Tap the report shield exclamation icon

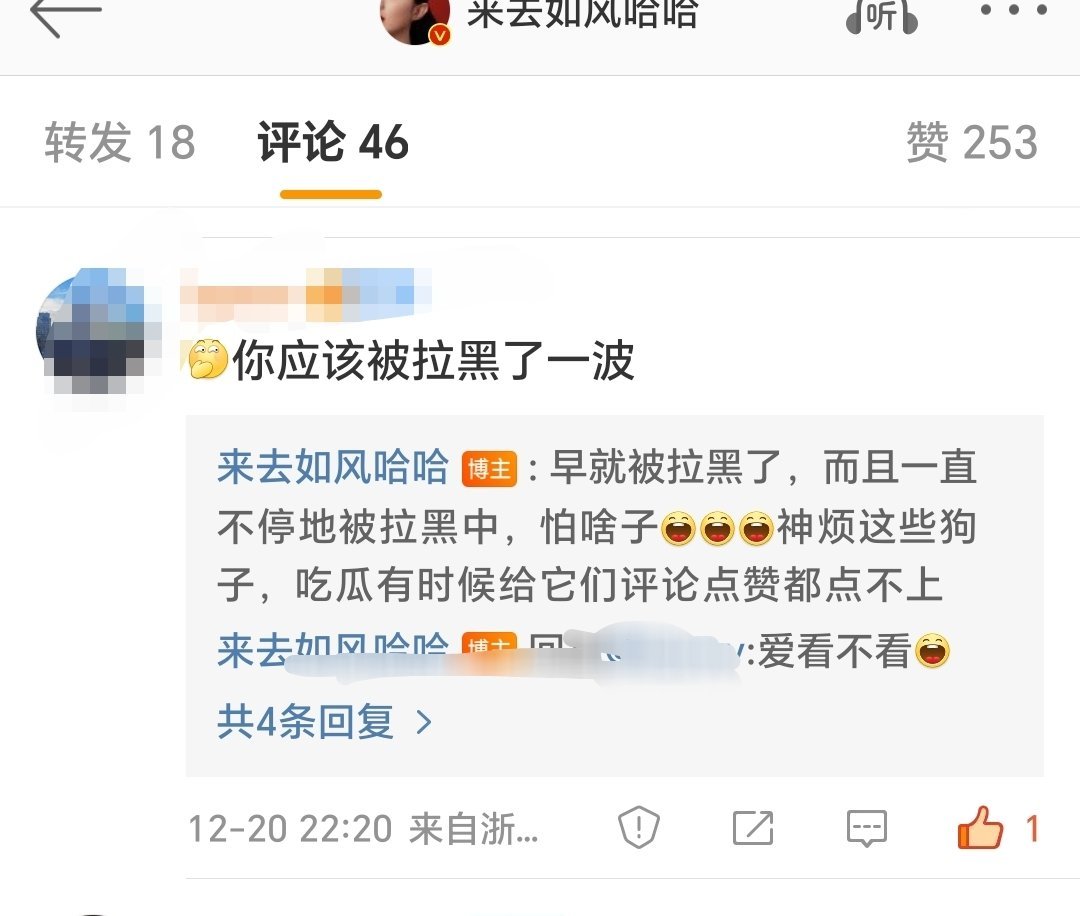pos(638,827)
